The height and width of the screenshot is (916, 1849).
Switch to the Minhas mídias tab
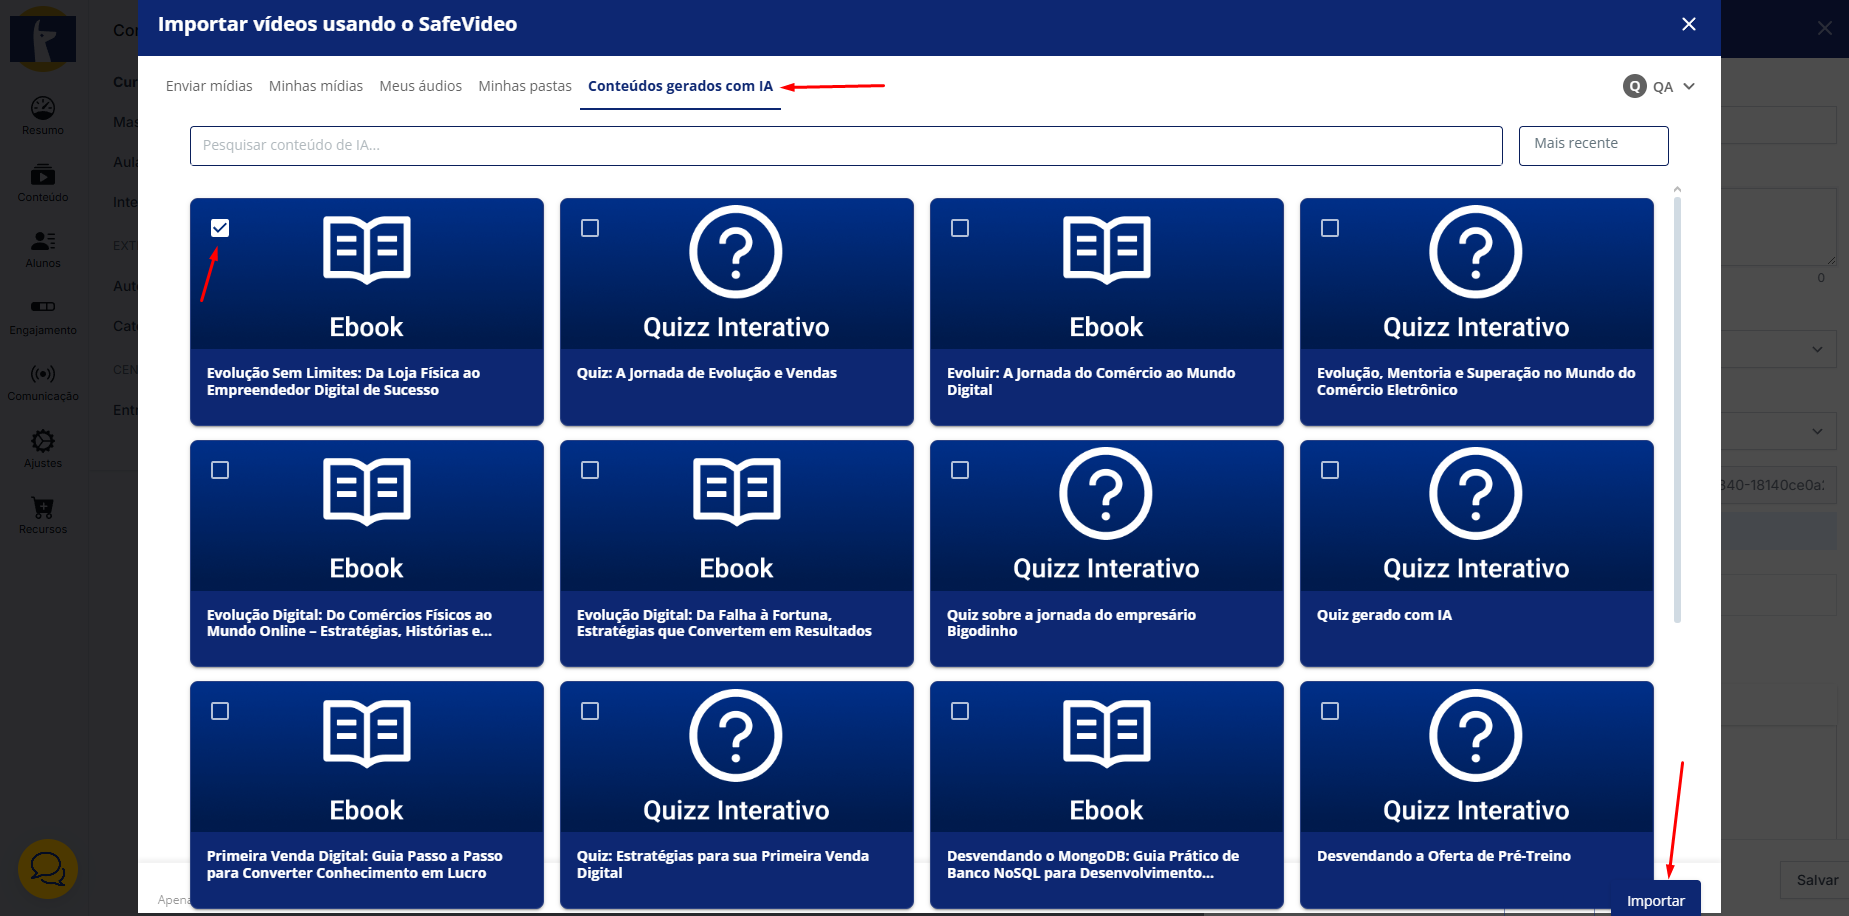pyautogui.click(x=316, y=86)
